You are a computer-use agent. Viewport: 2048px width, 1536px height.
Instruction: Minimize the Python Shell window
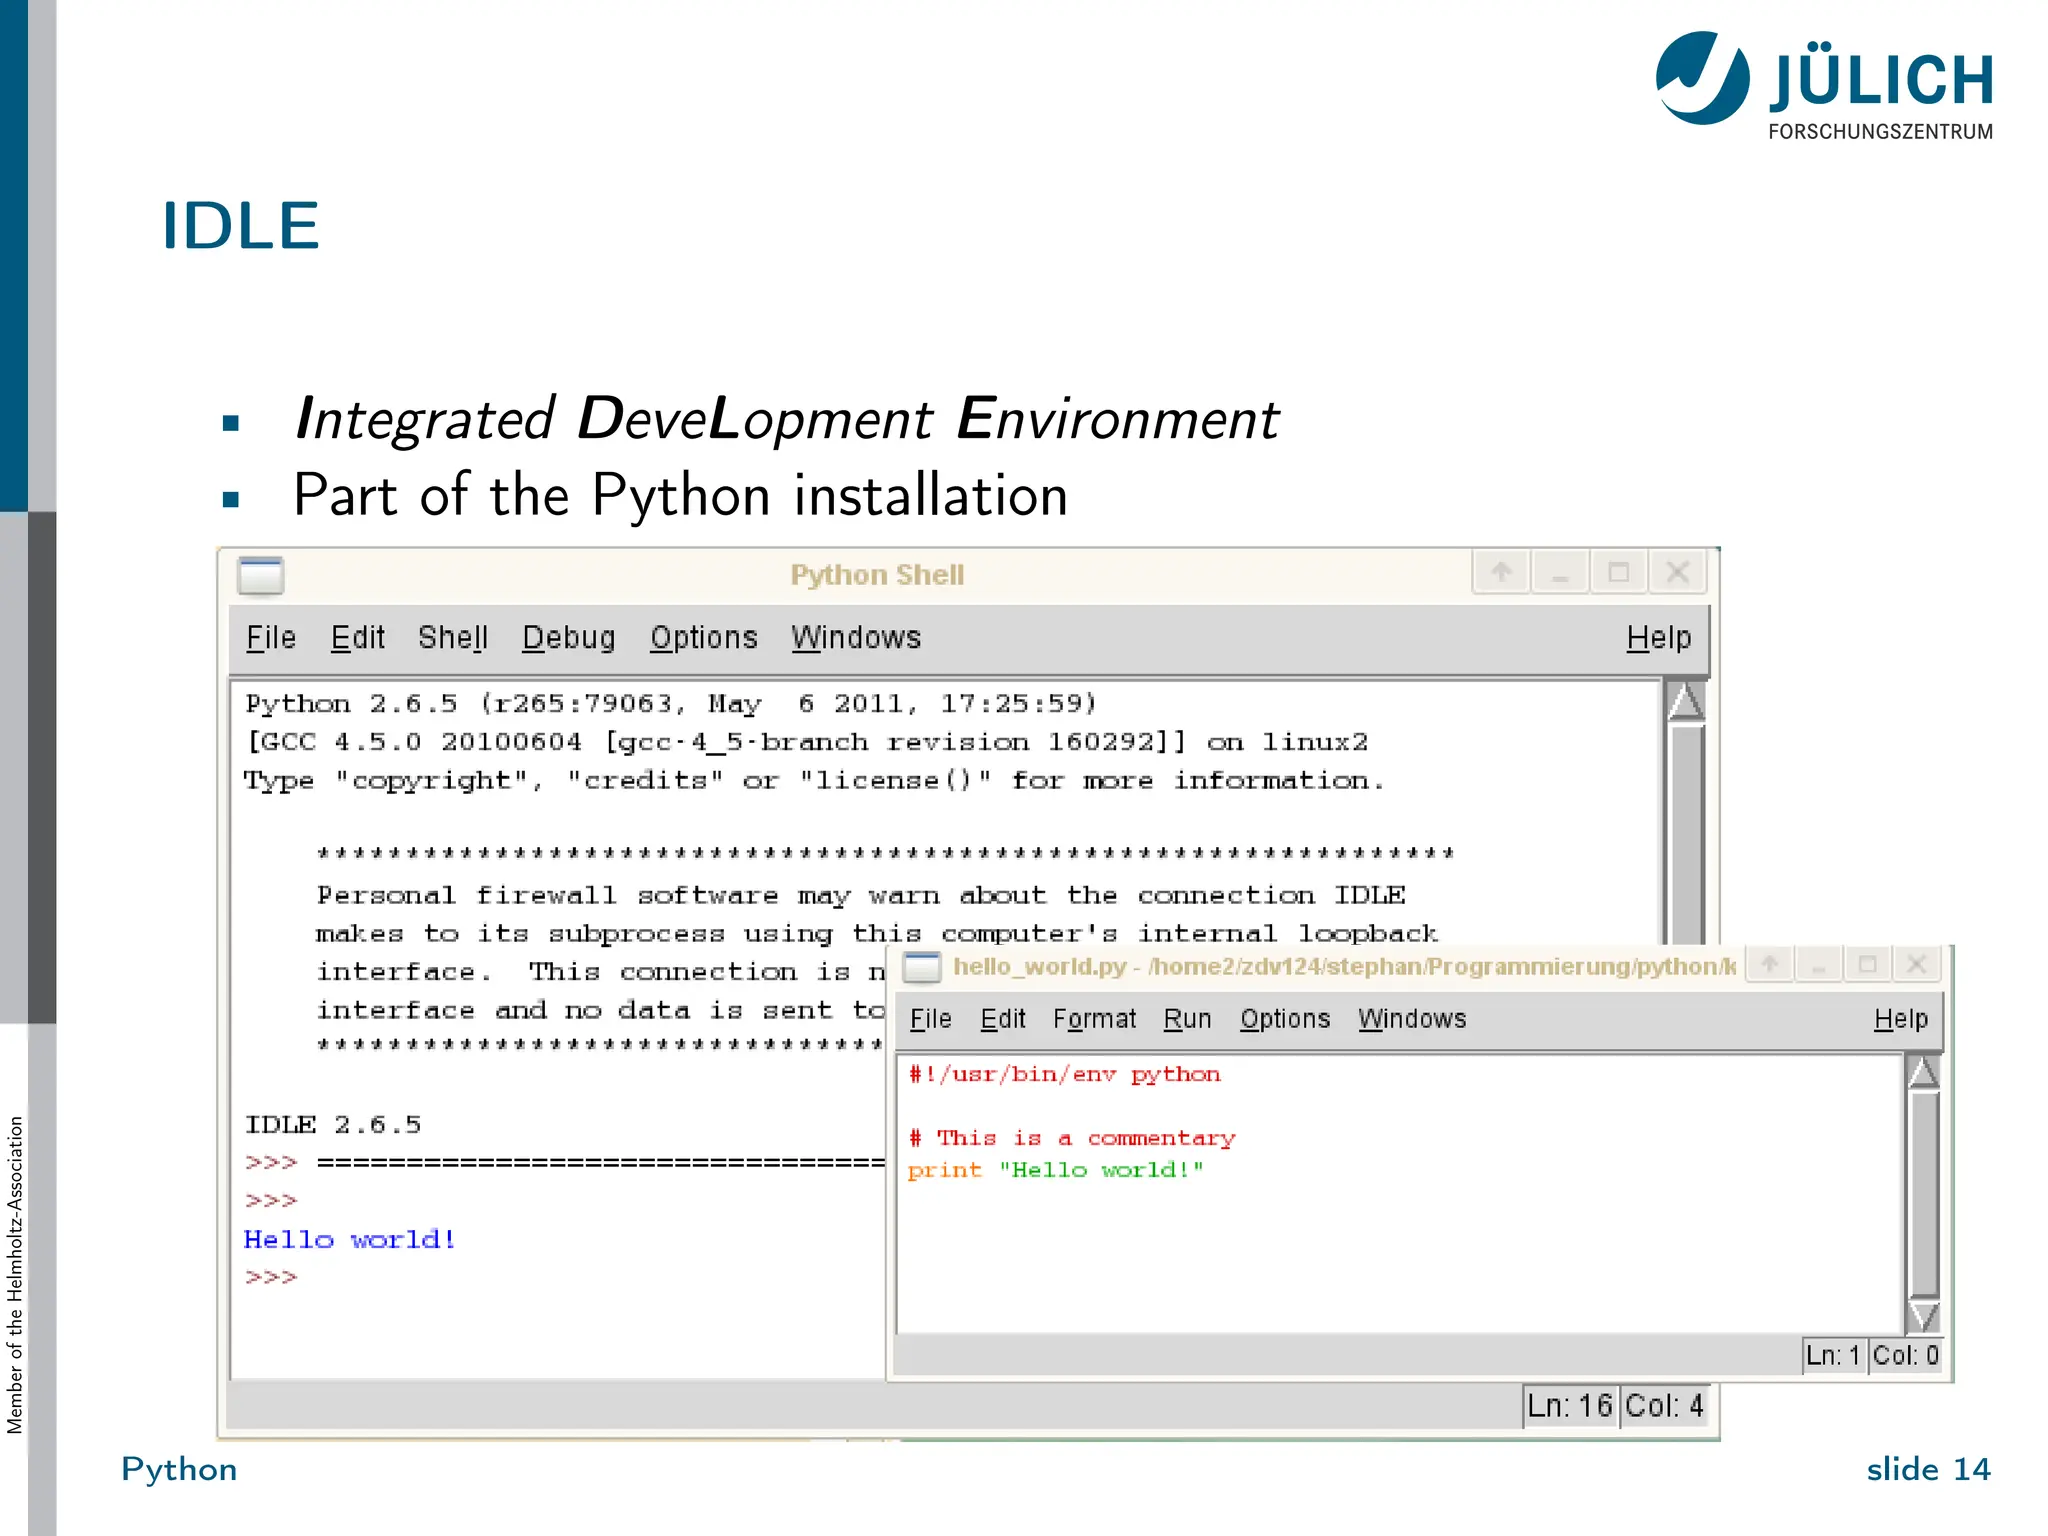pyautogui.click(x=1559, y=573)
